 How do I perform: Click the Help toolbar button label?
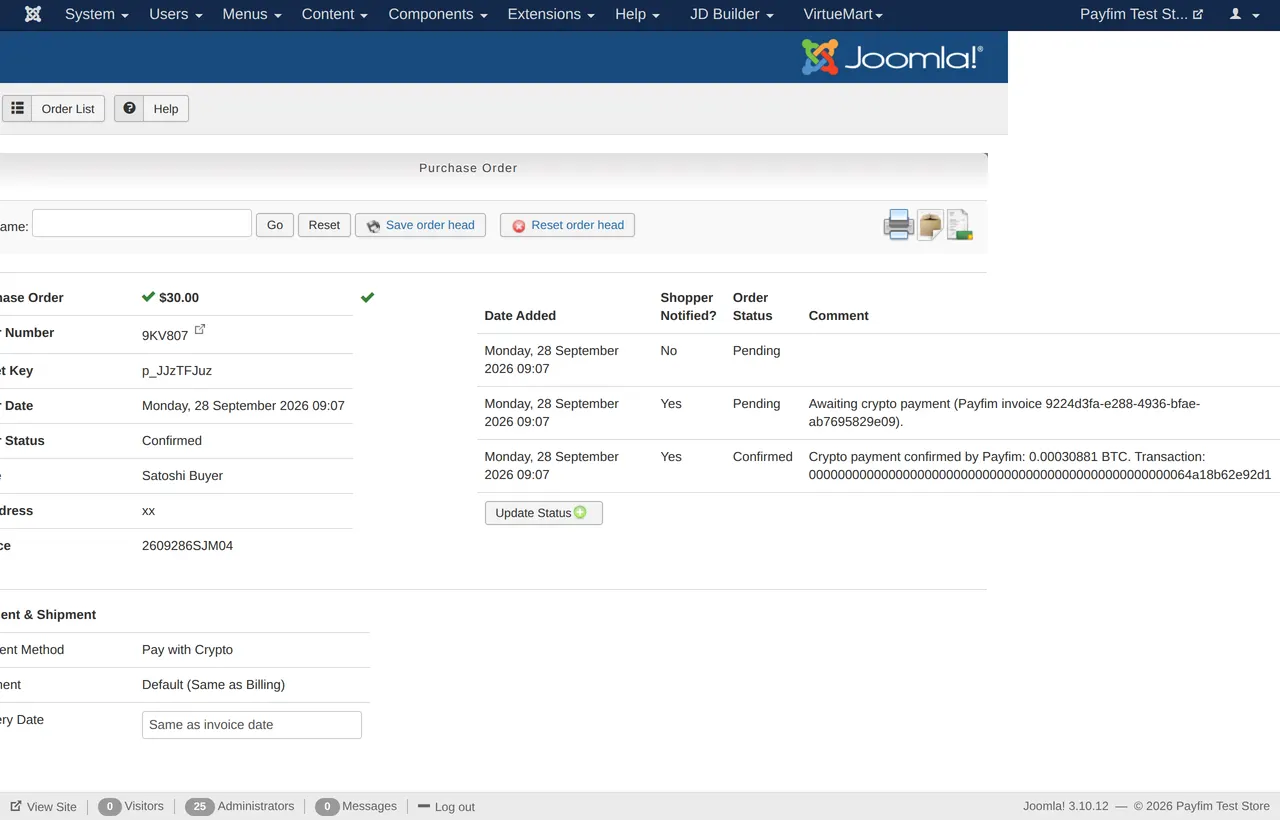166,109
